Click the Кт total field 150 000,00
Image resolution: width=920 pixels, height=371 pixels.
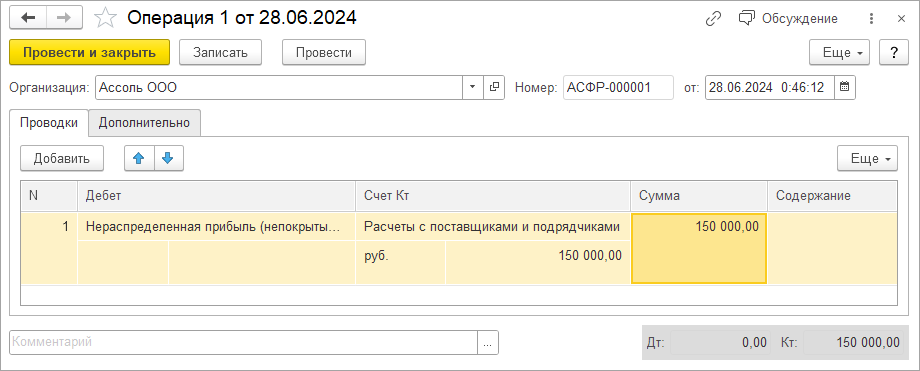pos(853,342)
